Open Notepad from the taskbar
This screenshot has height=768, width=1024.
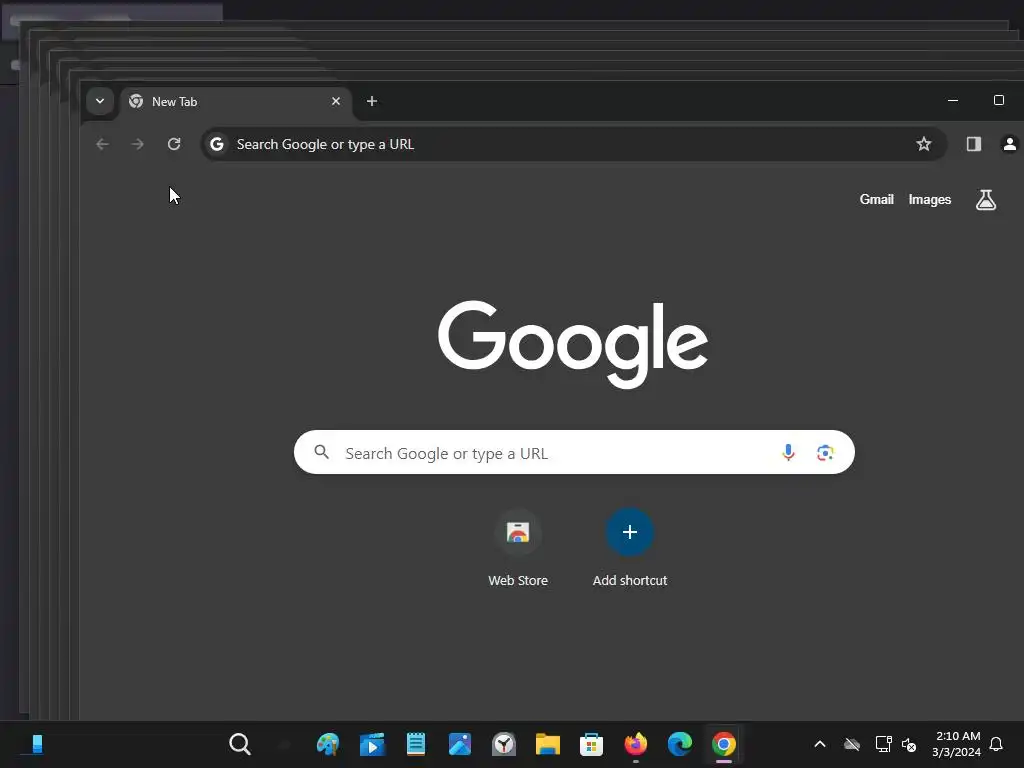tap(416, 744)
